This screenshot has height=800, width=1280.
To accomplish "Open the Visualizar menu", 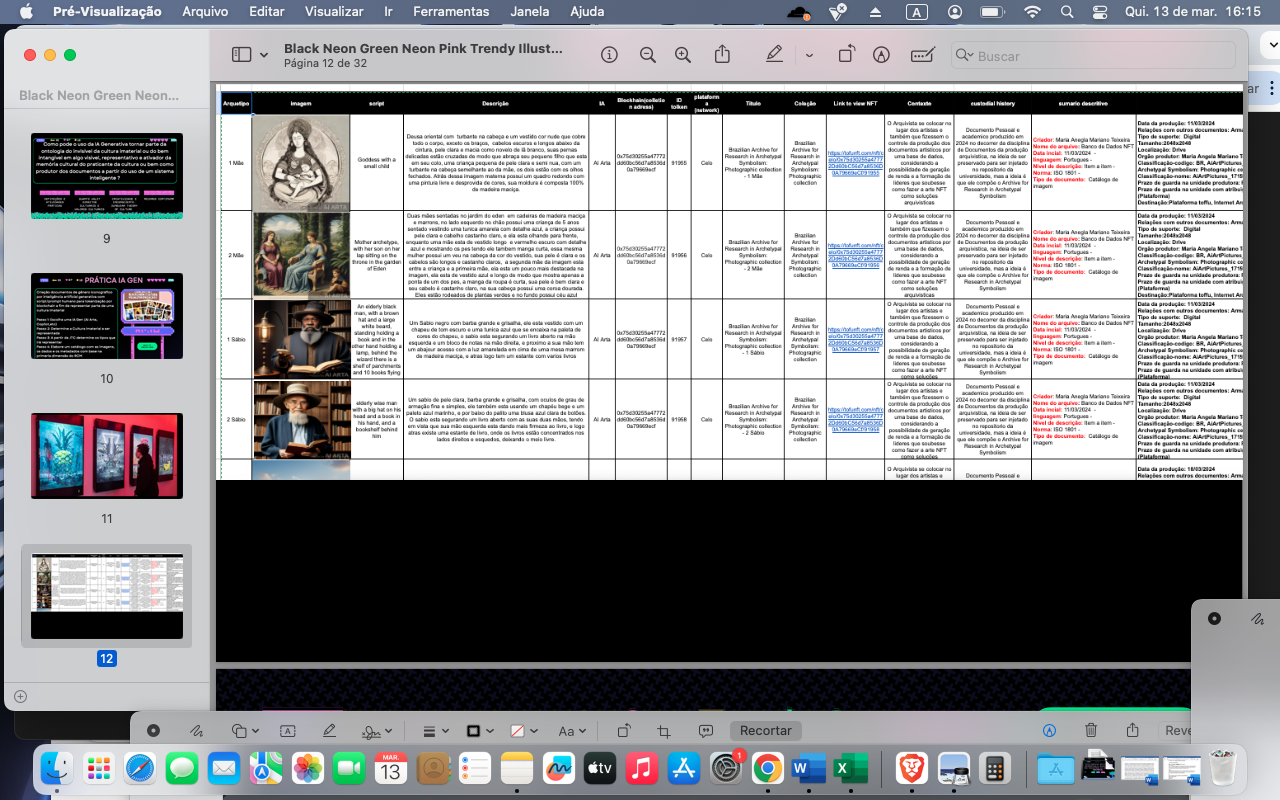I will (x=334, y=12).
